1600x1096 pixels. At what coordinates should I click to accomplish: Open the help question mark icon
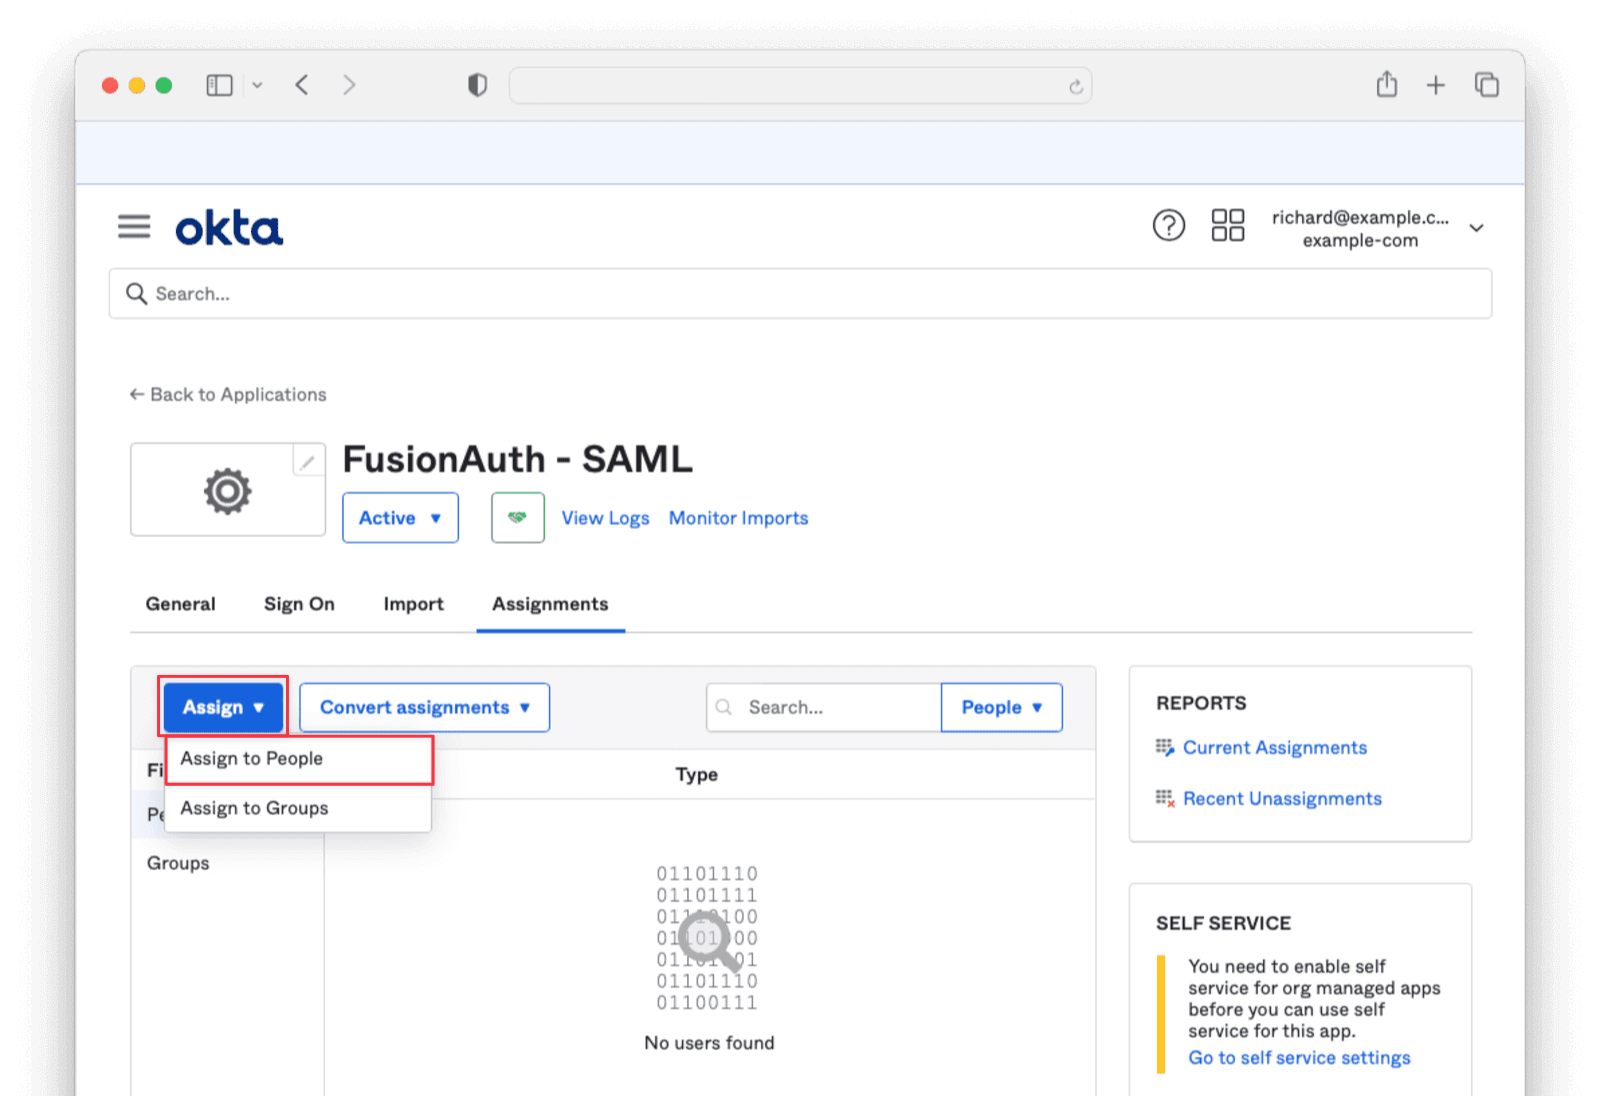tap(1168, 226)
